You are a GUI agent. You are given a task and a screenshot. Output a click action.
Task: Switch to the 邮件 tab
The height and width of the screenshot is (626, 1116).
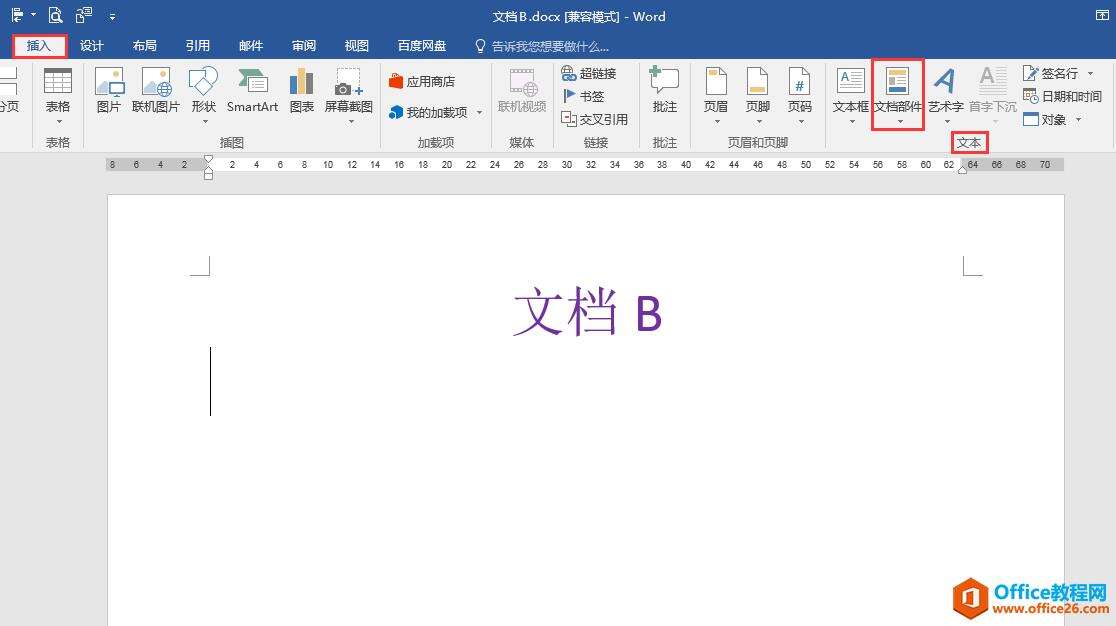point(251,46)
